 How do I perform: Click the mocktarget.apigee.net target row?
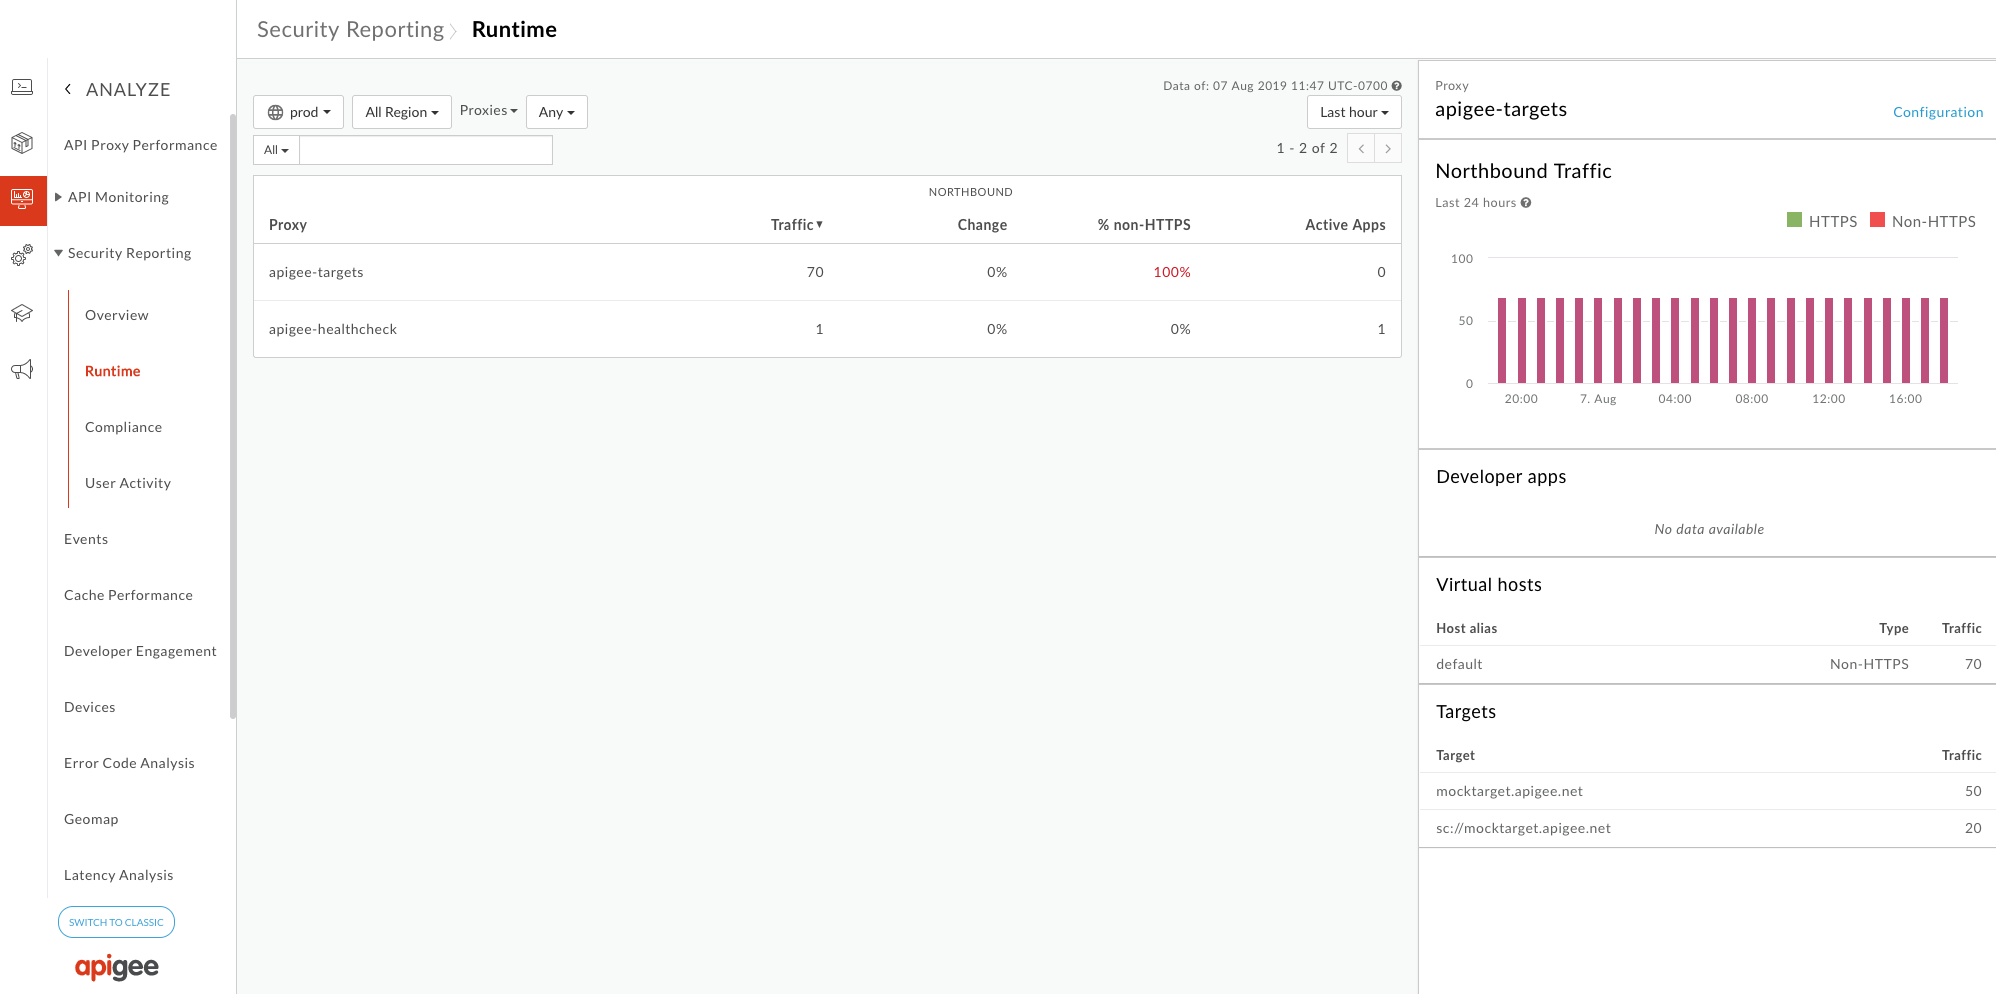point(1708,791)
